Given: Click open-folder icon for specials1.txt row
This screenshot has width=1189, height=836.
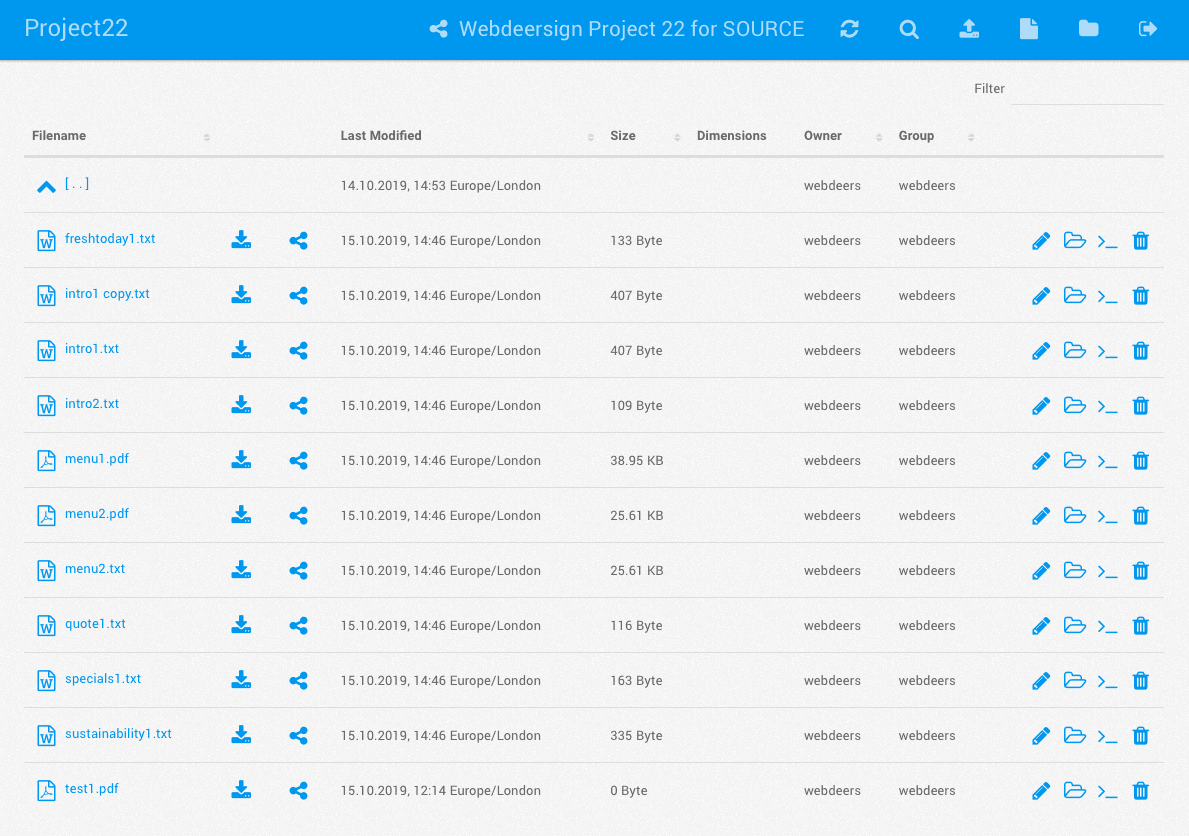Looking at the screenshot, I should click(x=1074, y=681).
